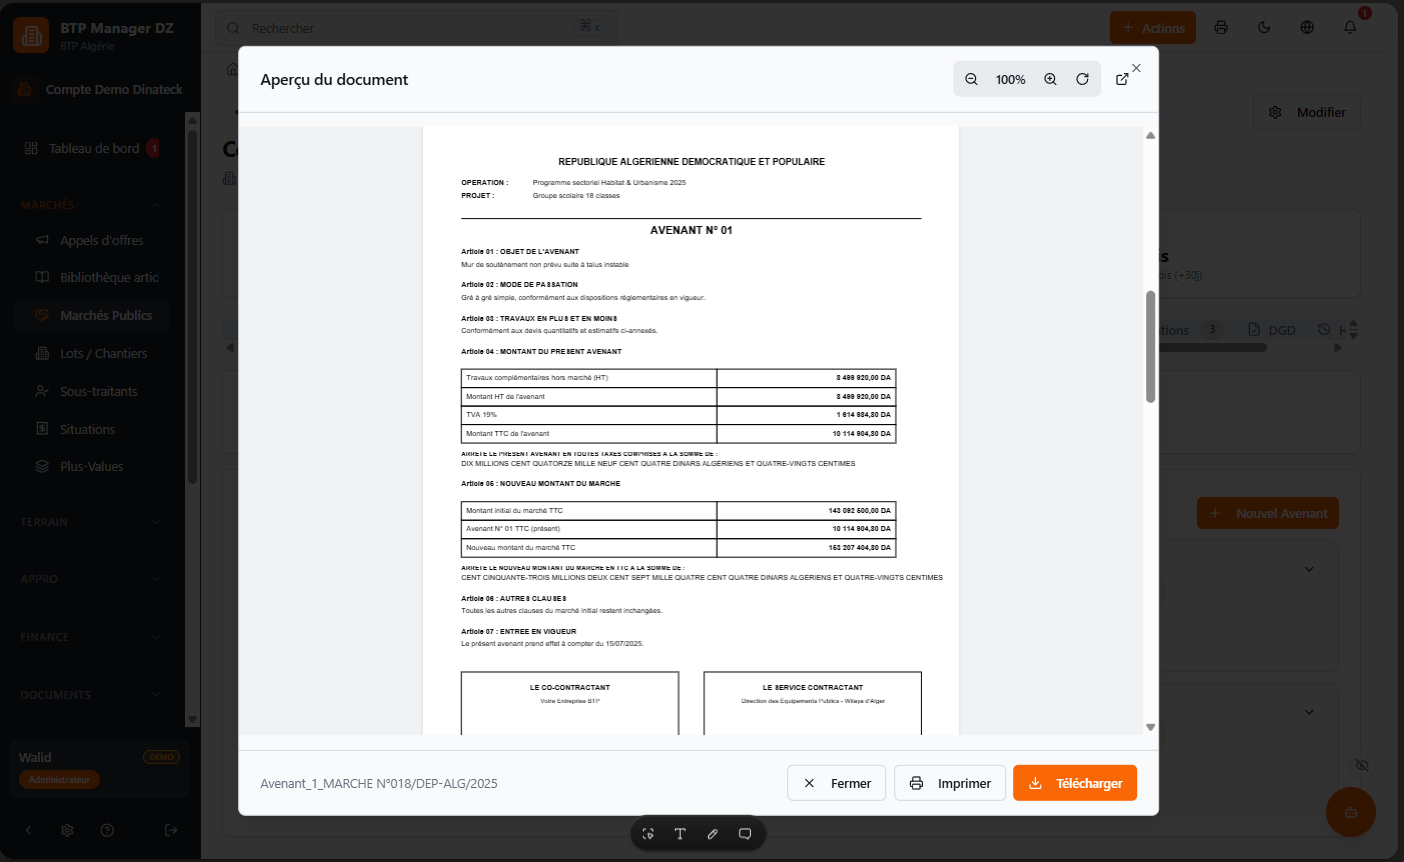Open the help question mark icon
The image size is (1404, 862).
point(107,830)
